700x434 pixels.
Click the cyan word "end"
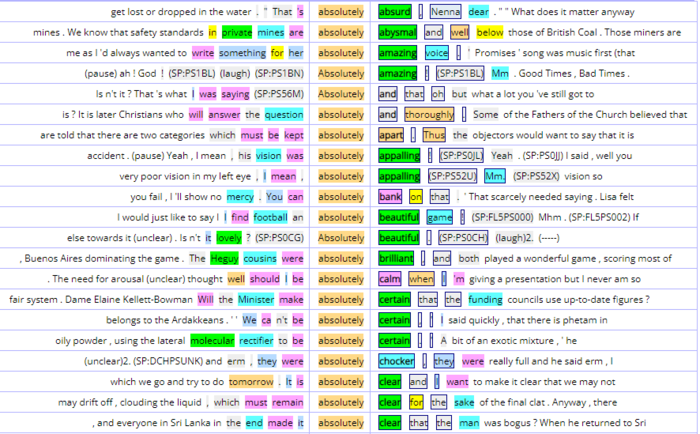[254, 423]
